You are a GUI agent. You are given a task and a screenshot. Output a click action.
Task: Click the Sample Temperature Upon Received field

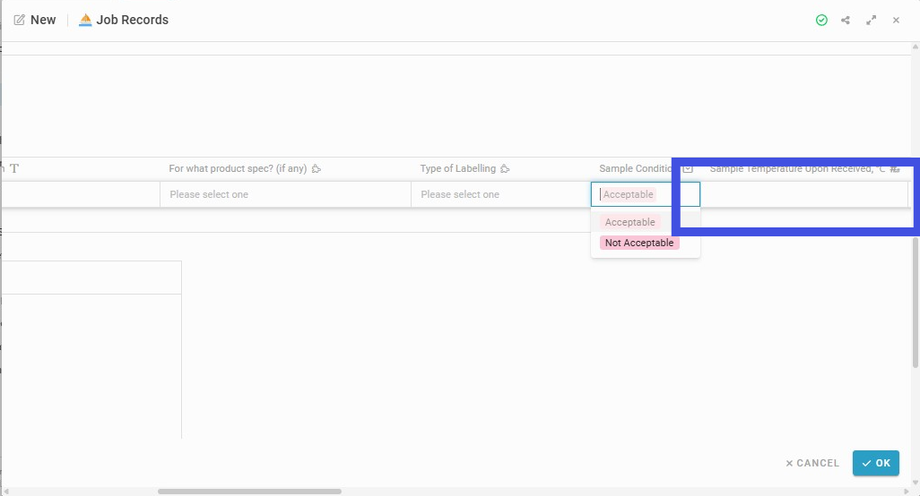coord(804,194)
